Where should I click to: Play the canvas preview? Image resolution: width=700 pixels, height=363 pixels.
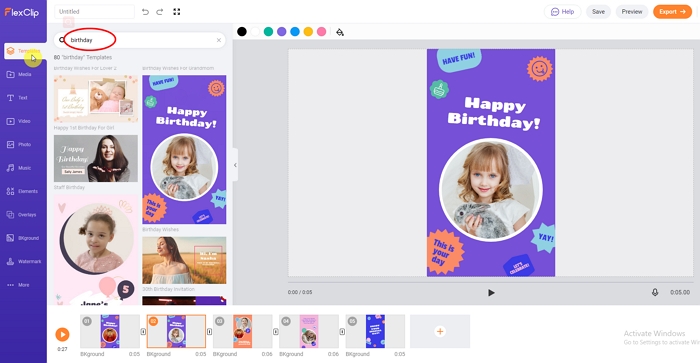point(491,293)
